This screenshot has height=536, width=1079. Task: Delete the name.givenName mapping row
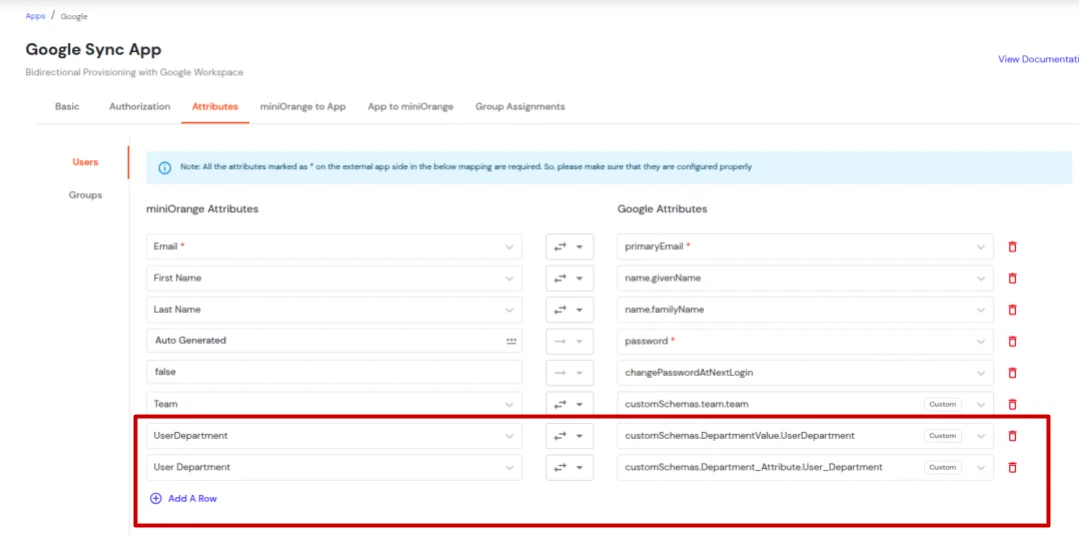1012,278
